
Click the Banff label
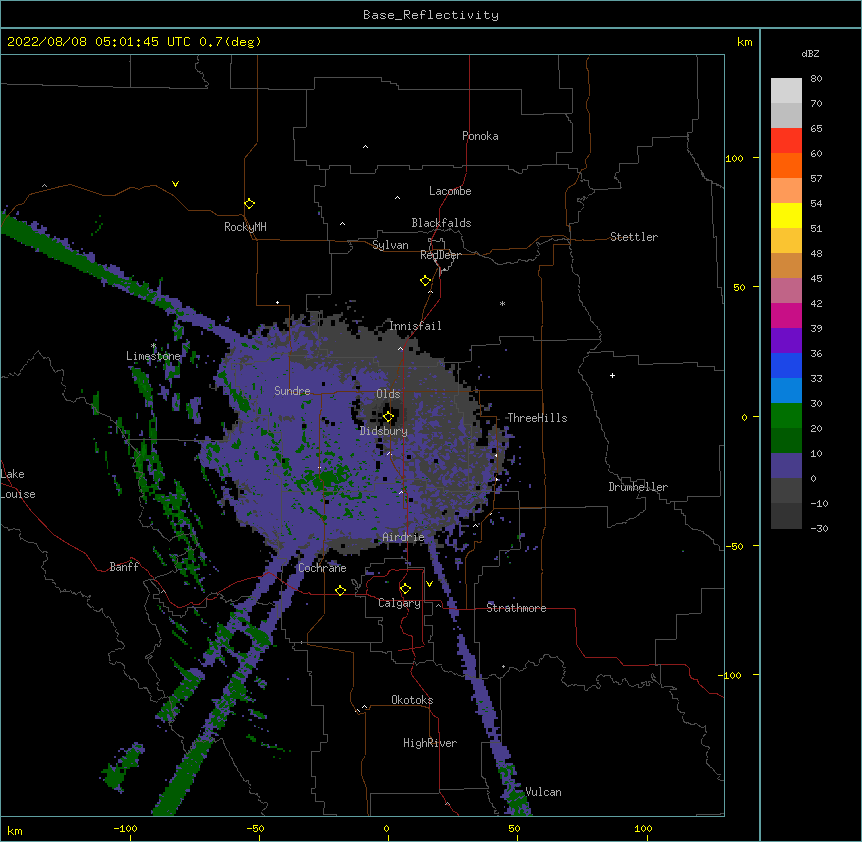point(124,567)
